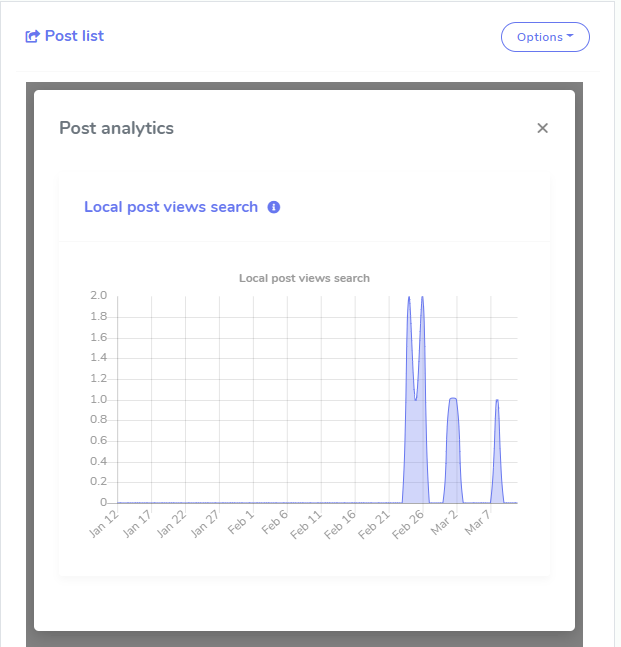The image size is (621, 647).
Task: Click the 2.0 y-axis label
Action: 98,296
